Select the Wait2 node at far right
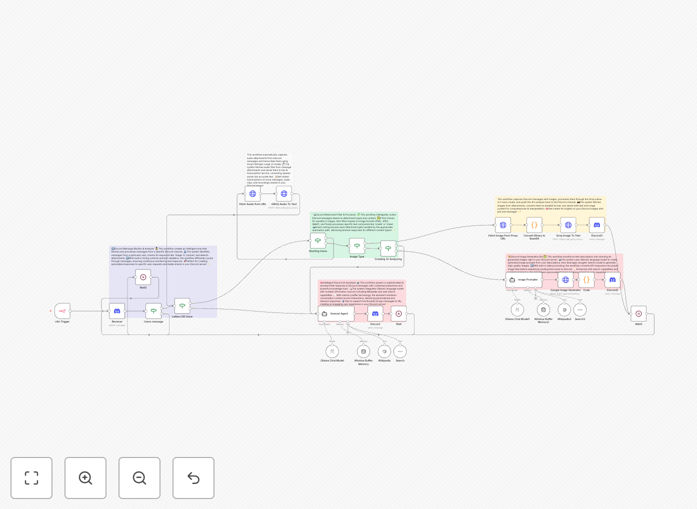This screenshot has width=697, height=509. pyautogui.click(x=638, y=313)
